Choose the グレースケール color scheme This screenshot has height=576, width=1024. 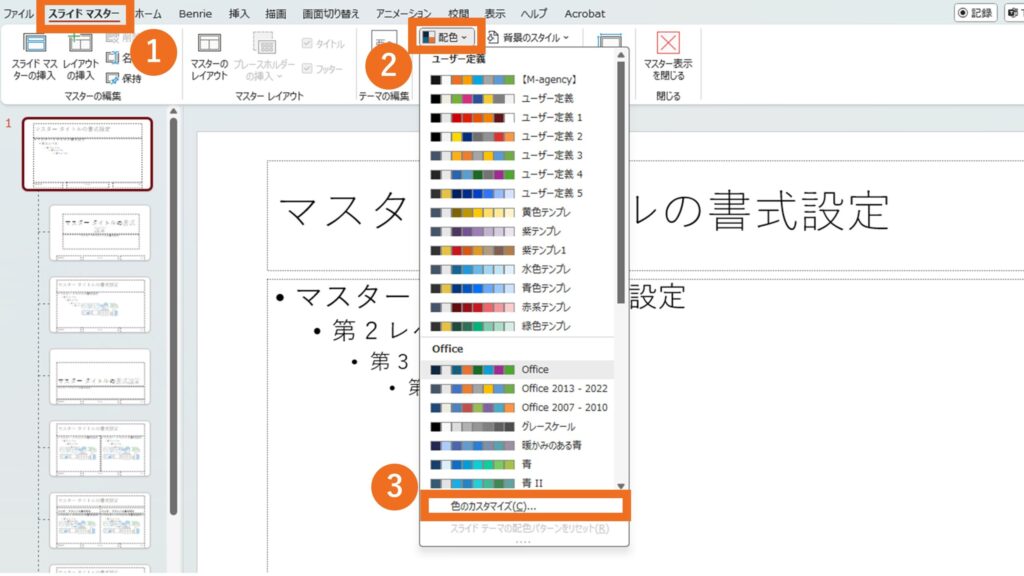(x=518, y=426)
